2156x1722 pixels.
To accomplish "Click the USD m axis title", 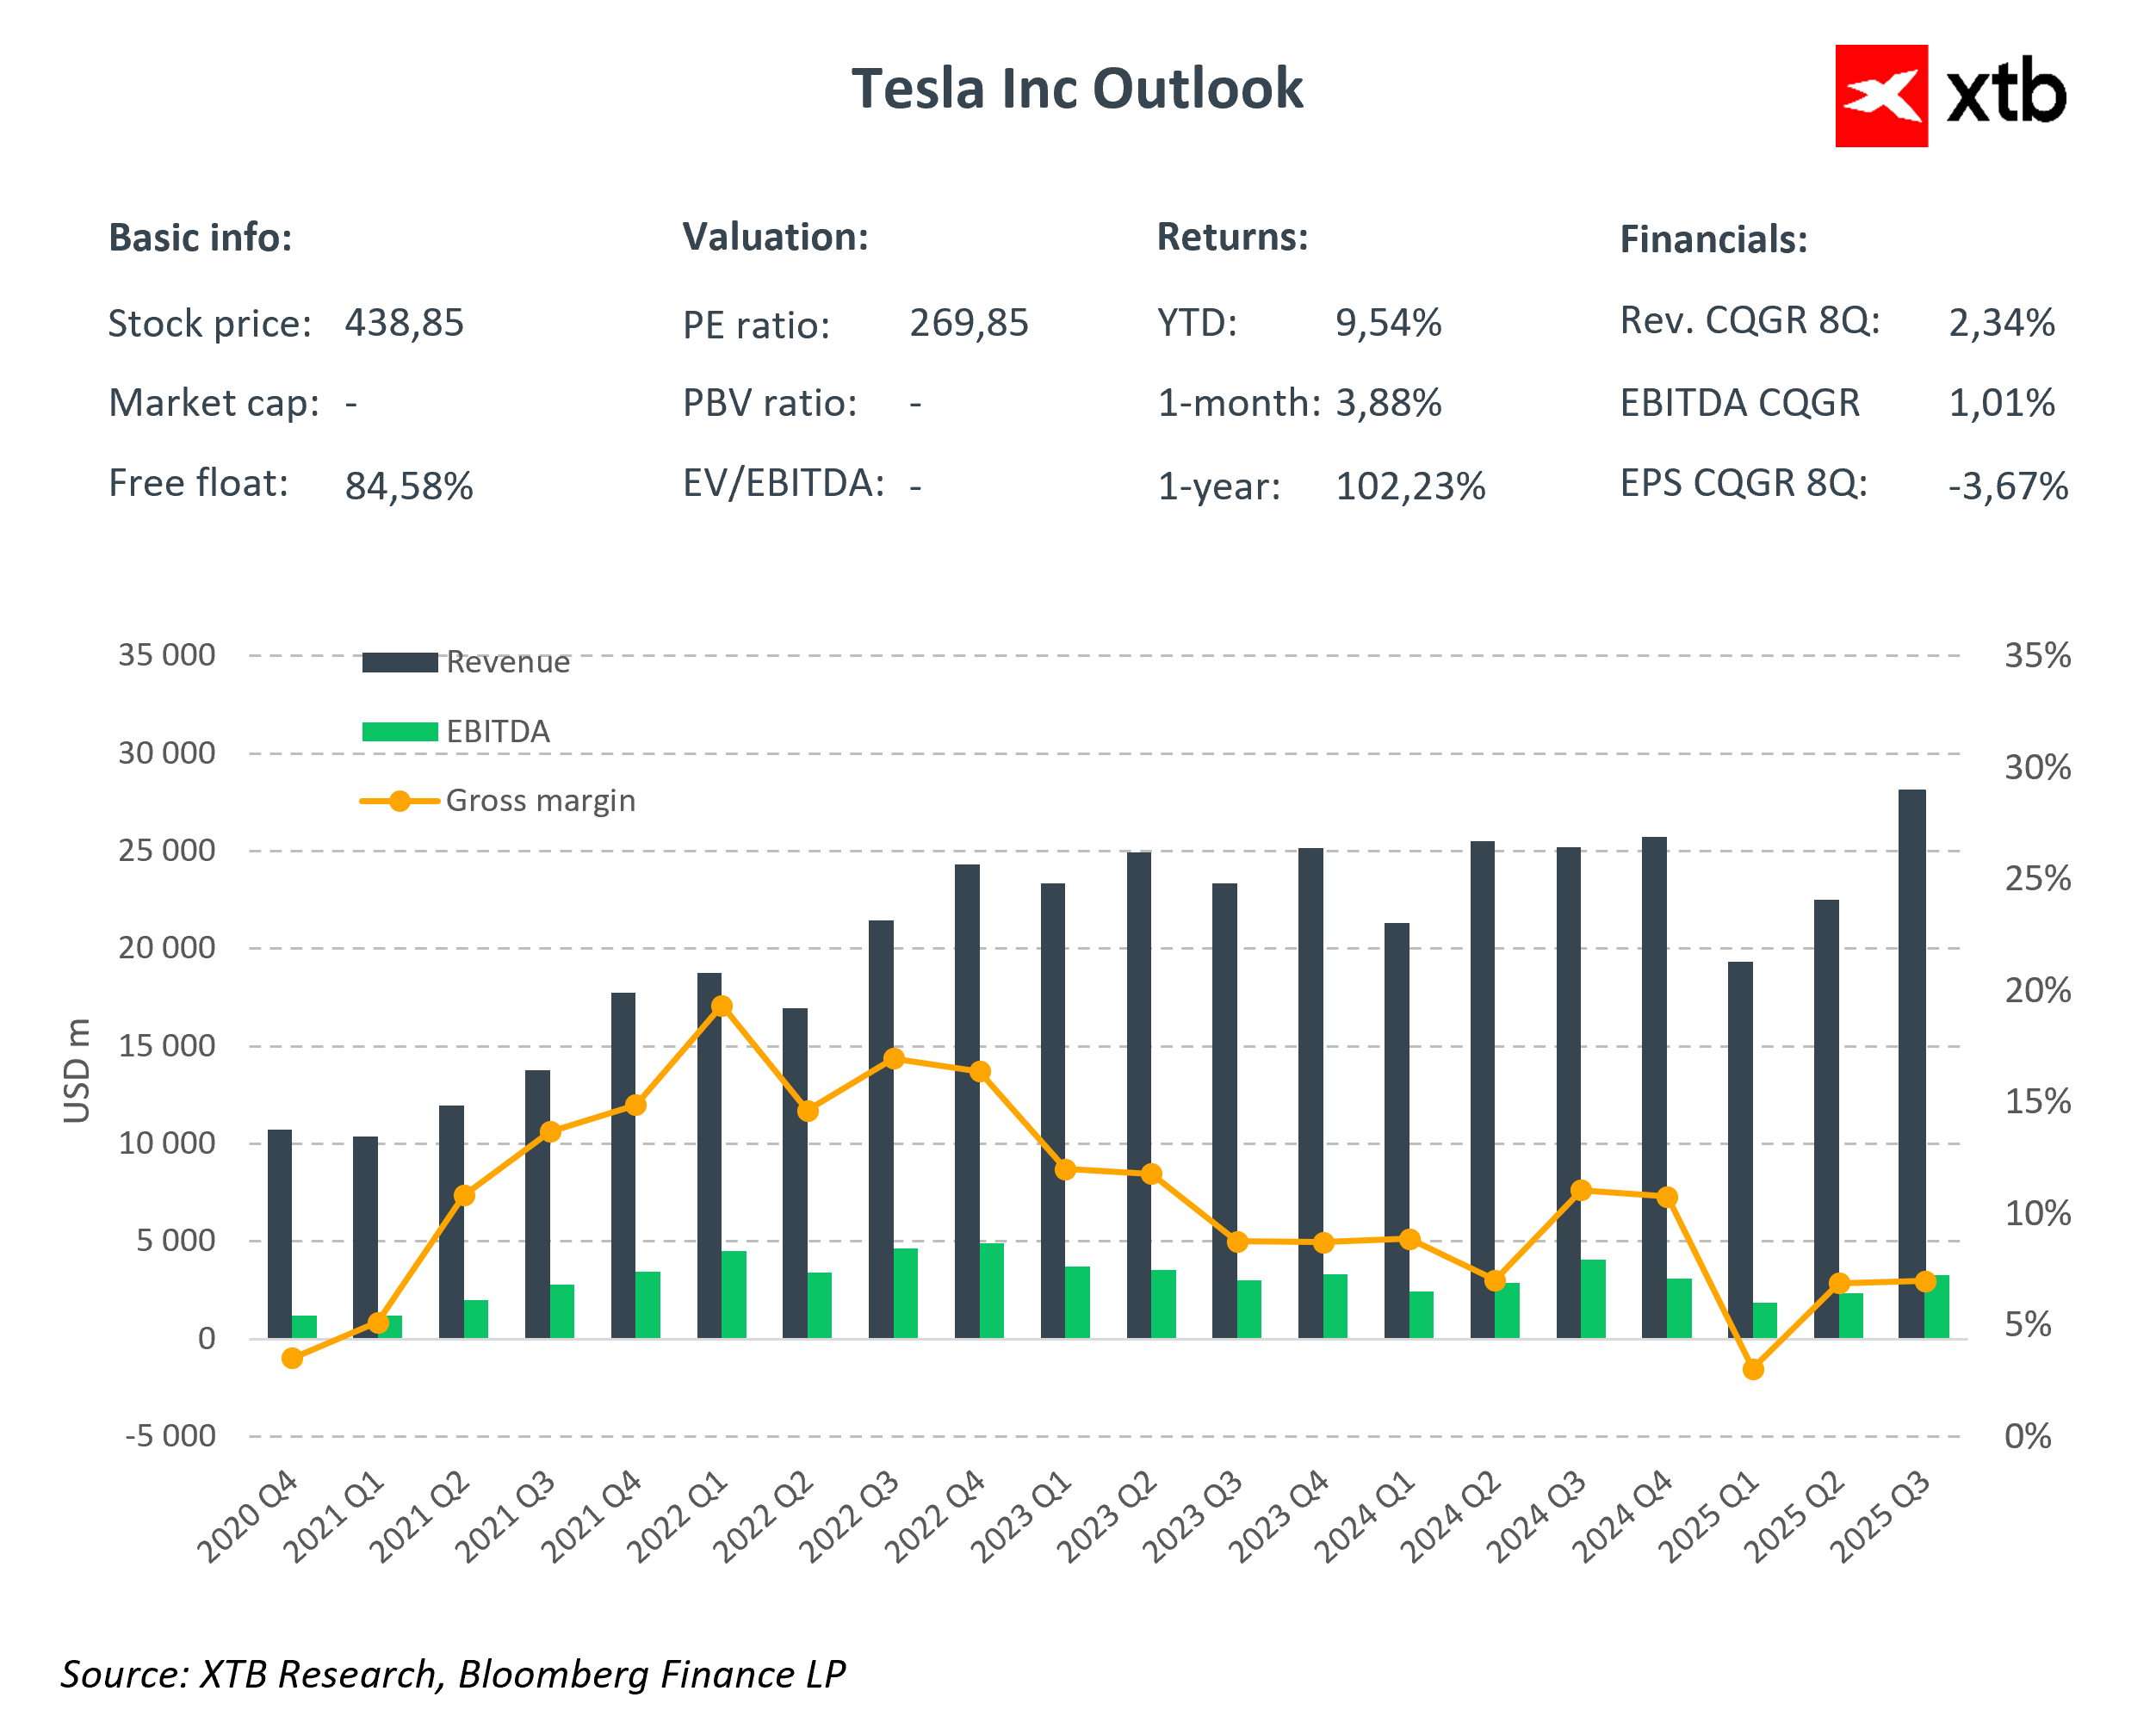I will click(x=77, y=1070).
